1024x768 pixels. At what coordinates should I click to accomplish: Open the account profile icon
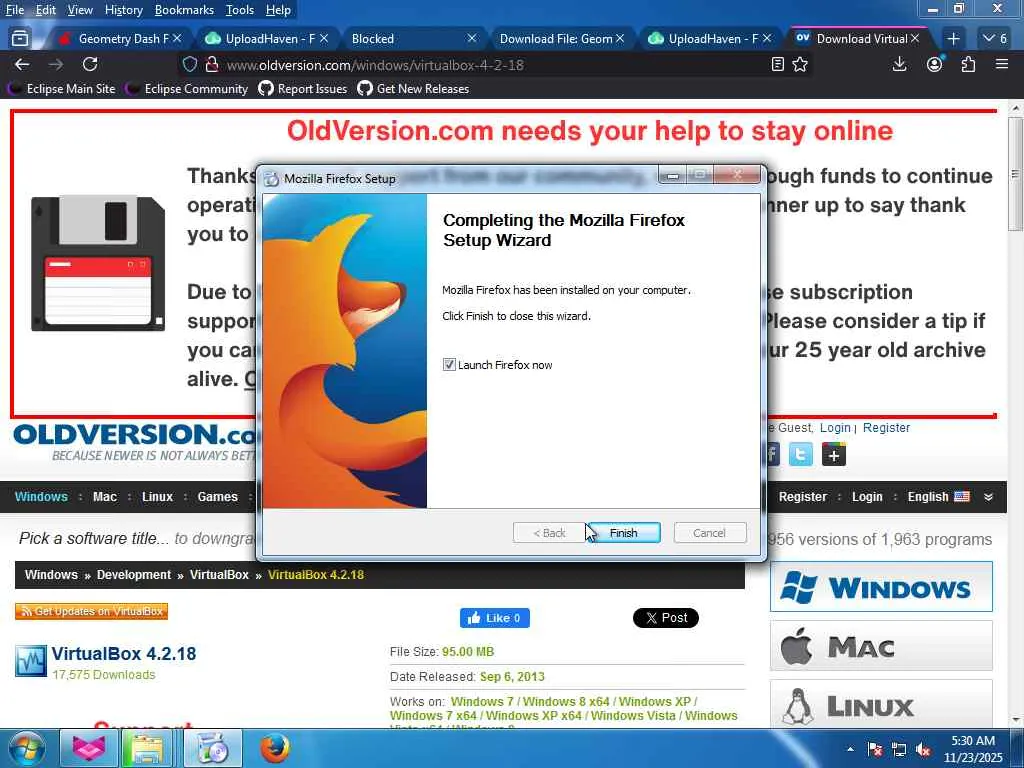click(x=935, y=64)
